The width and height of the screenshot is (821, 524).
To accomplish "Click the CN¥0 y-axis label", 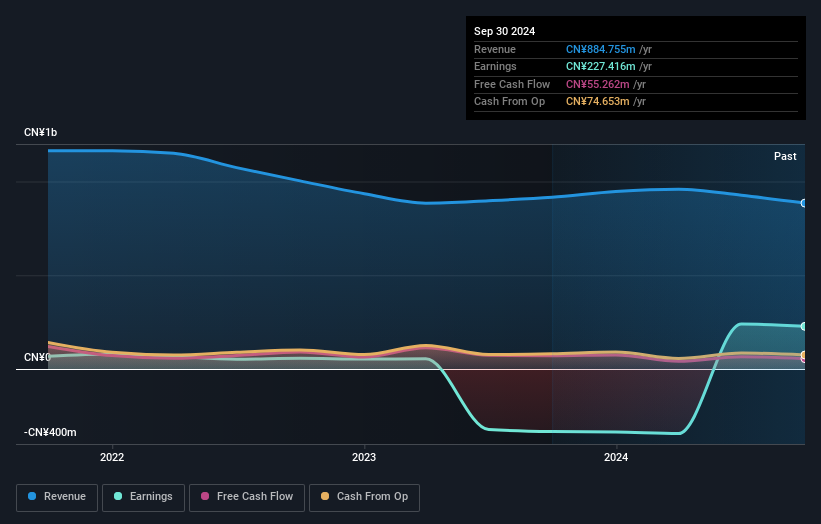I will pos(37,357).
